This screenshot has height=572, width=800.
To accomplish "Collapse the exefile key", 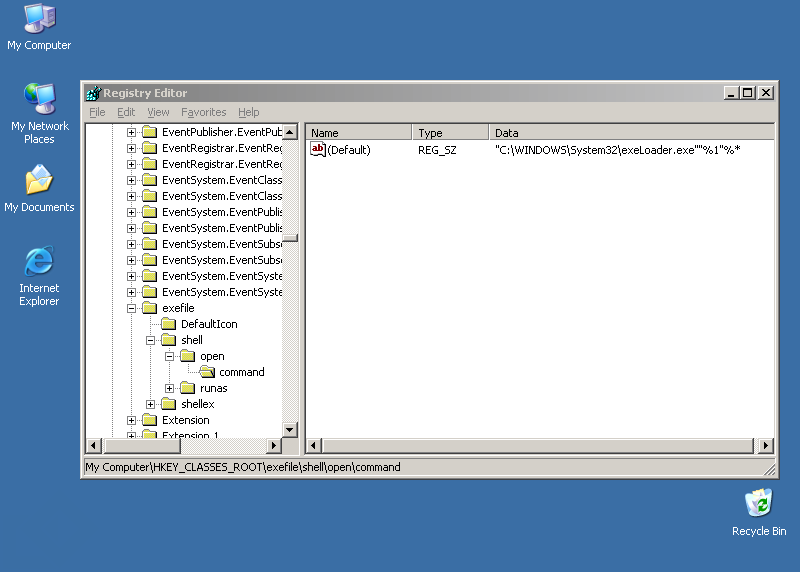I will click(131, 308).
